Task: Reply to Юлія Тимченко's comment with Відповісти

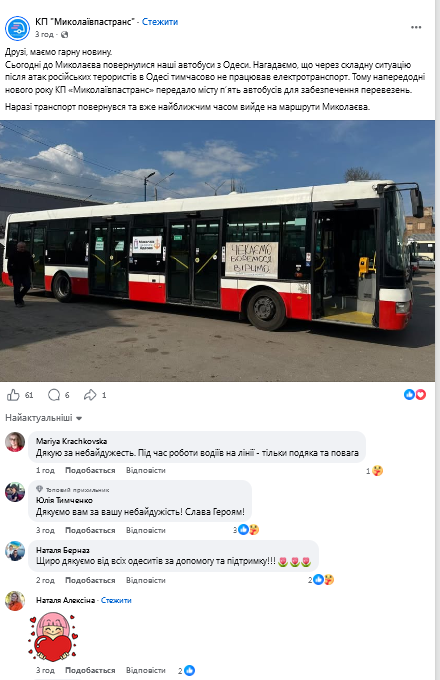Action: (146, 530)
